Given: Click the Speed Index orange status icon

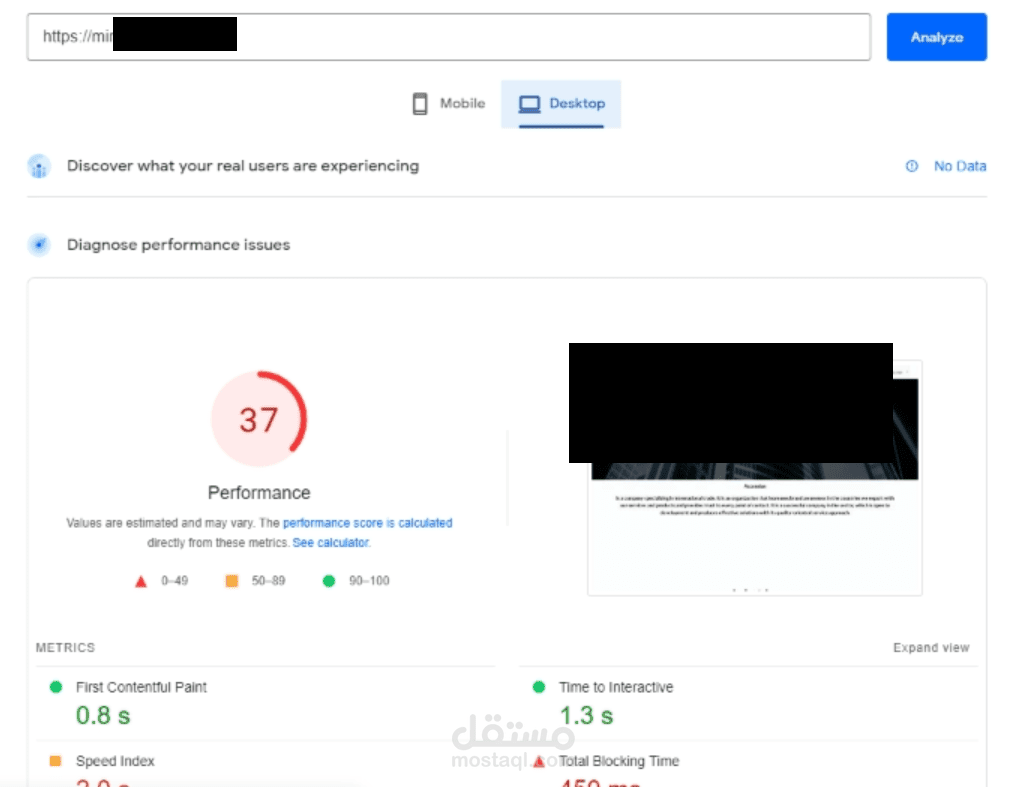Looking at the screenshot, I should point(56,761).
